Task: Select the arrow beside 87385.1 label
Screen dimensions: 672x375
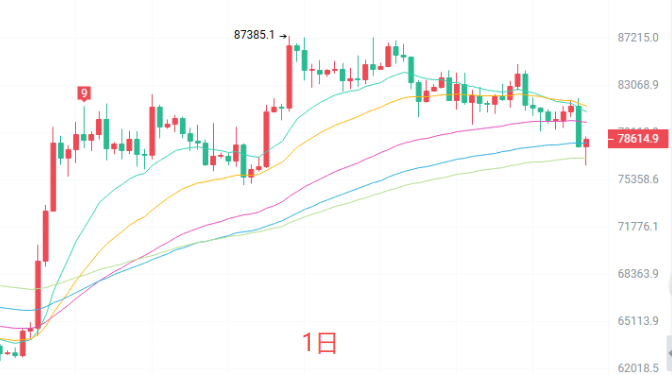Action: click(x=283, y=36)
